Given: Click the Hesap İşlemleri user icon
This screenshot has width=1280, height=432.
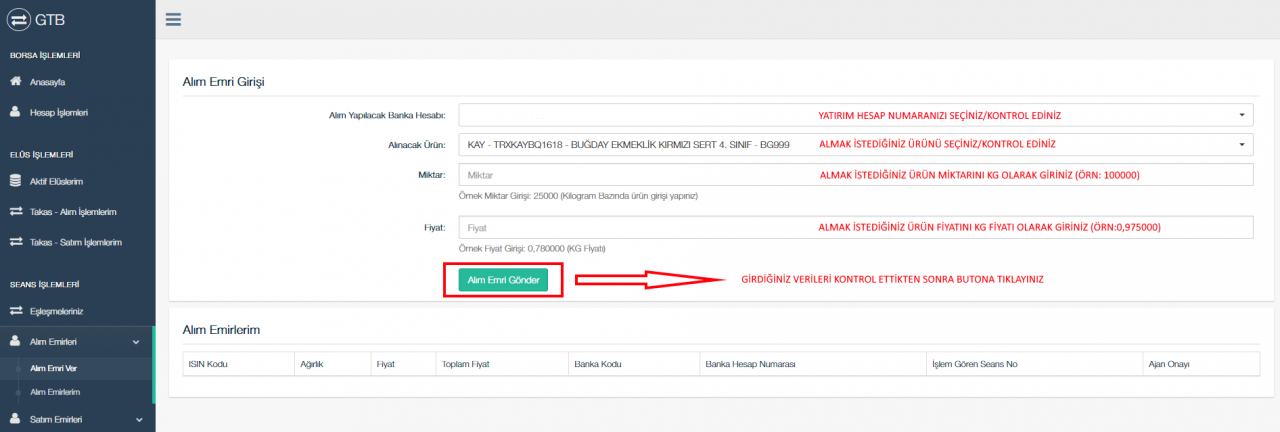Looking at the screenshot, I should point(15,113).
